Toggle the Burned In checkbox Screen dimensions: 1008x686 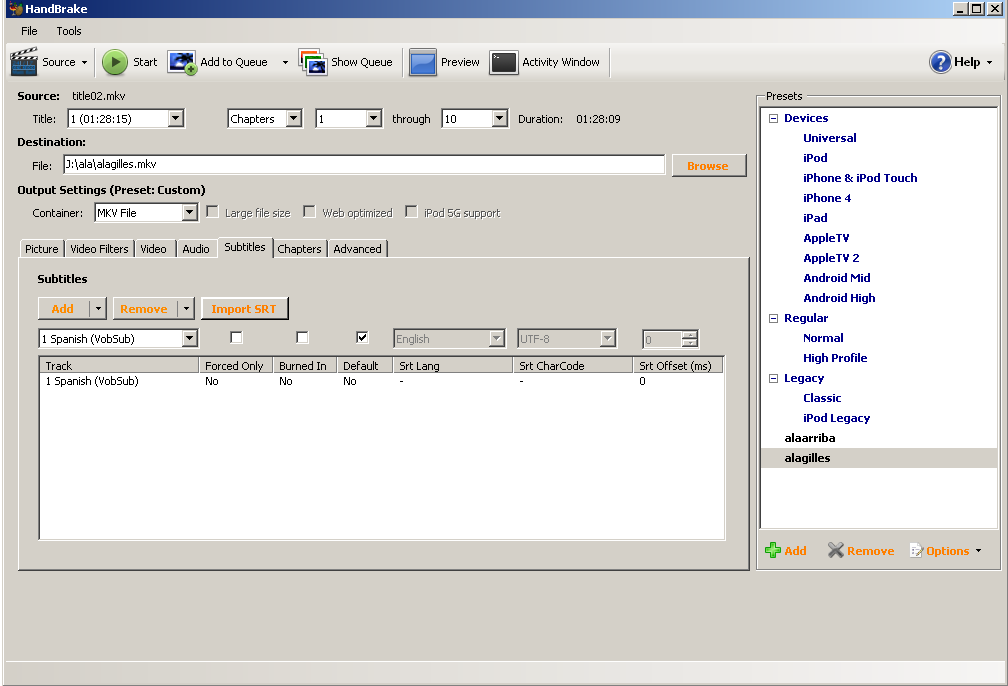[302, 338]
